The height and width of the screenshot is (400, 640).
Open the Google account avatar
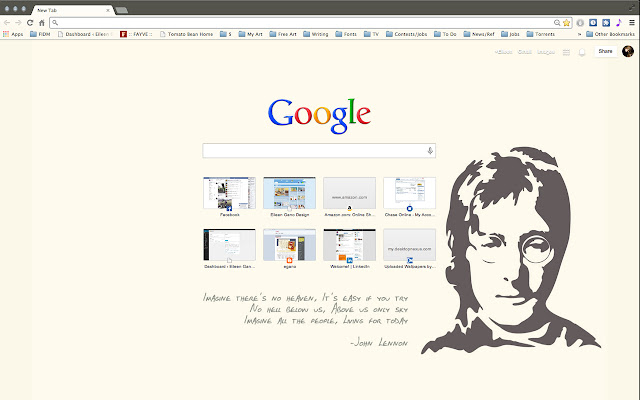click(628, 51)
